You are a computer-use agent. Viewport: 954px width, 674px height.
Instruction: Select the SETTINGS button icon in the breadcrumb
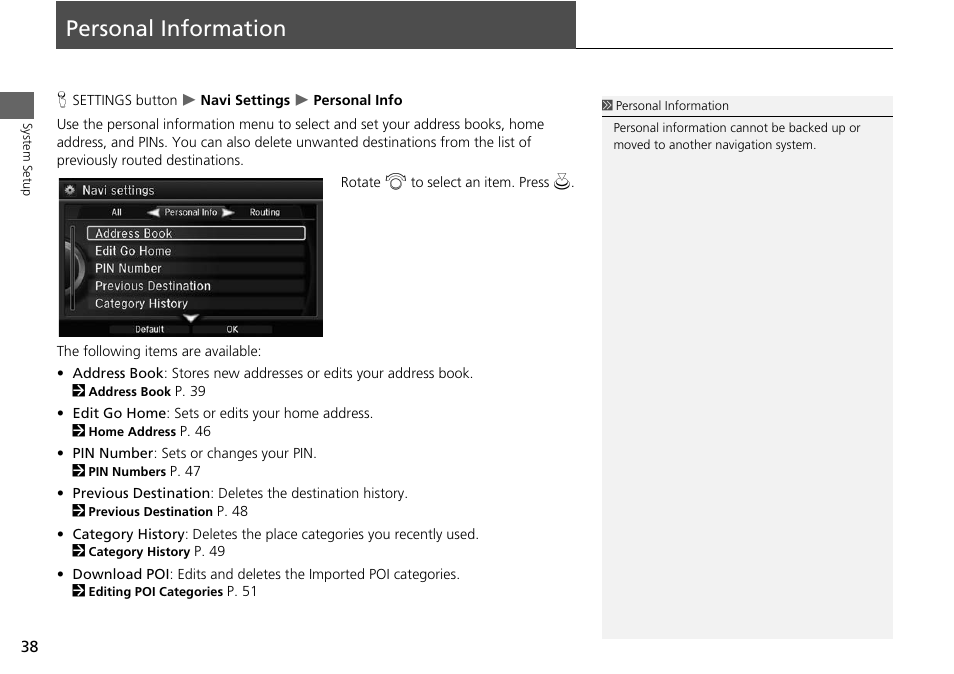point(62,99)
